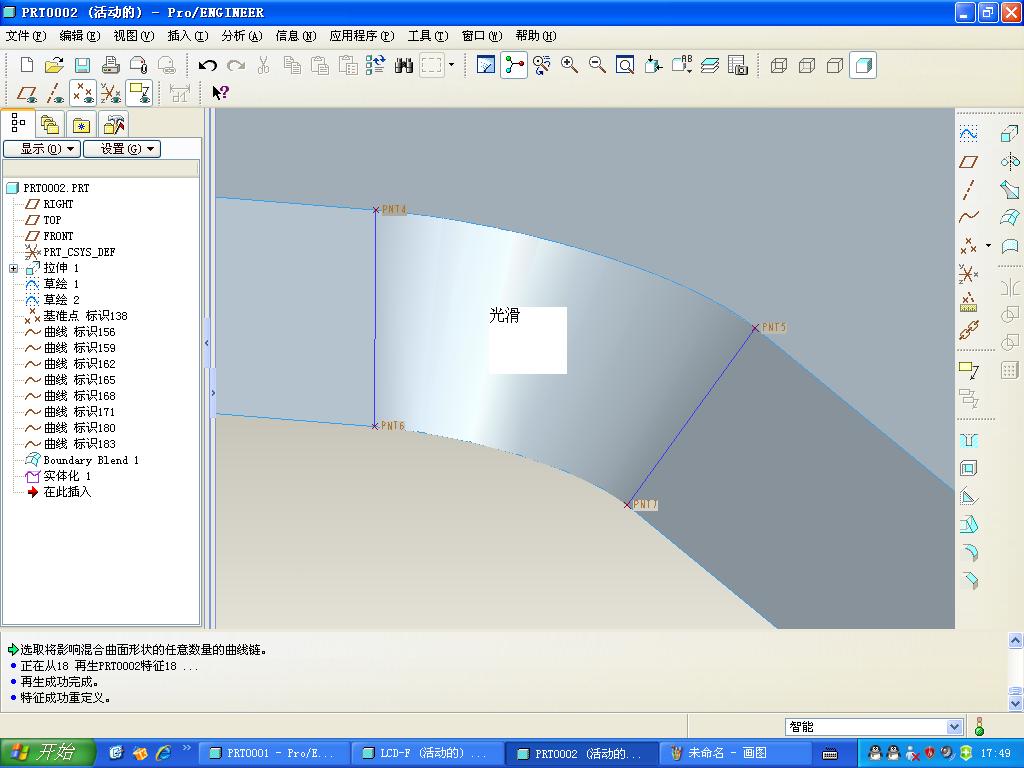Viewport: 1024px width, 768px height.
Task: Insert a datum point from right toolbar
Action: click(968, 246)
